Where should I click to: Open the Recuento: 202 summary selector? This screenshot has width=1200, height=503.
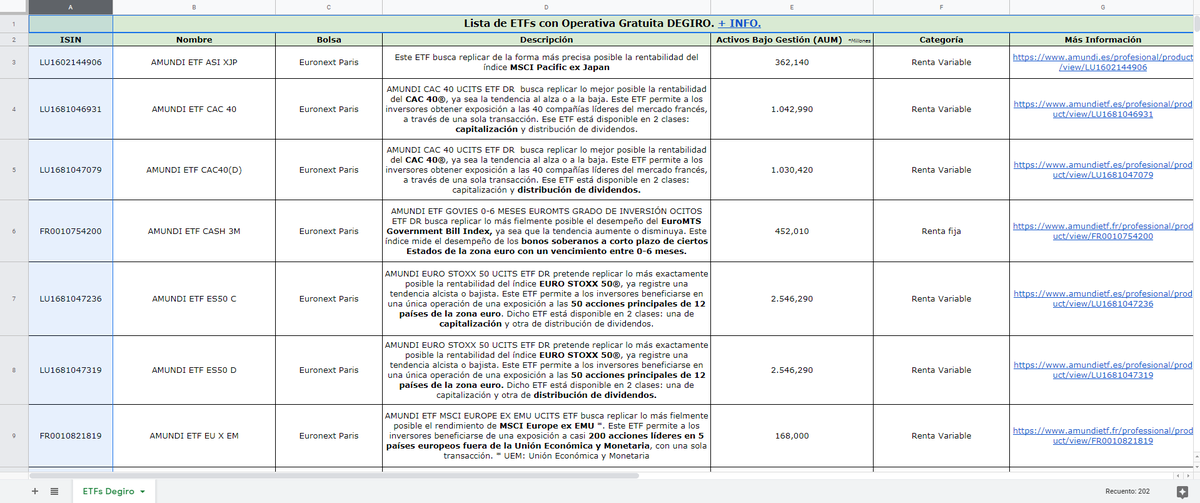tap(1127, 492)
